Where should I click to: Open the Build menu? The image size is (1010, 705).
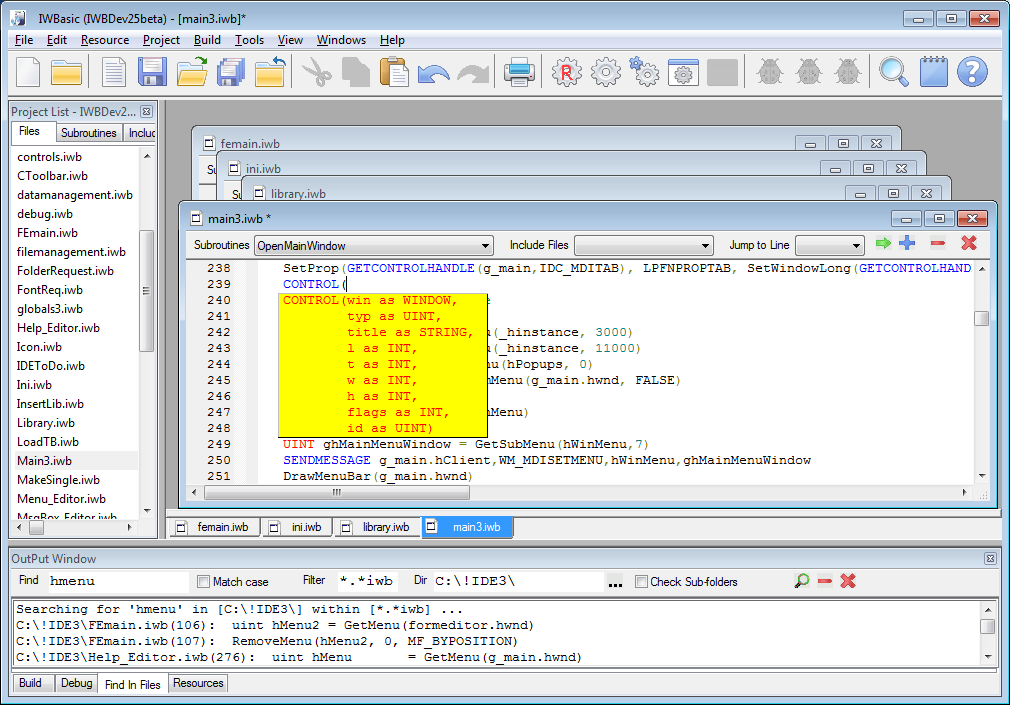click(x=207, y=40)
